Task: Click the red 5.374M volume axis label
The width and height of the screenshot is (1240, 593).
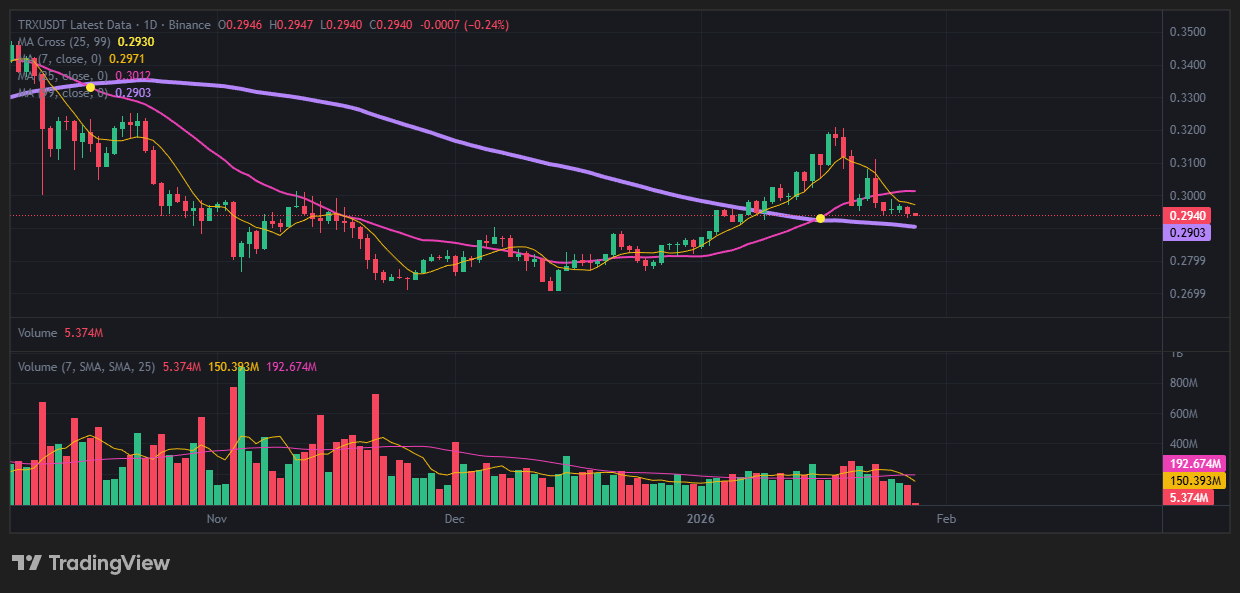Action: [x=1190, y=497]
